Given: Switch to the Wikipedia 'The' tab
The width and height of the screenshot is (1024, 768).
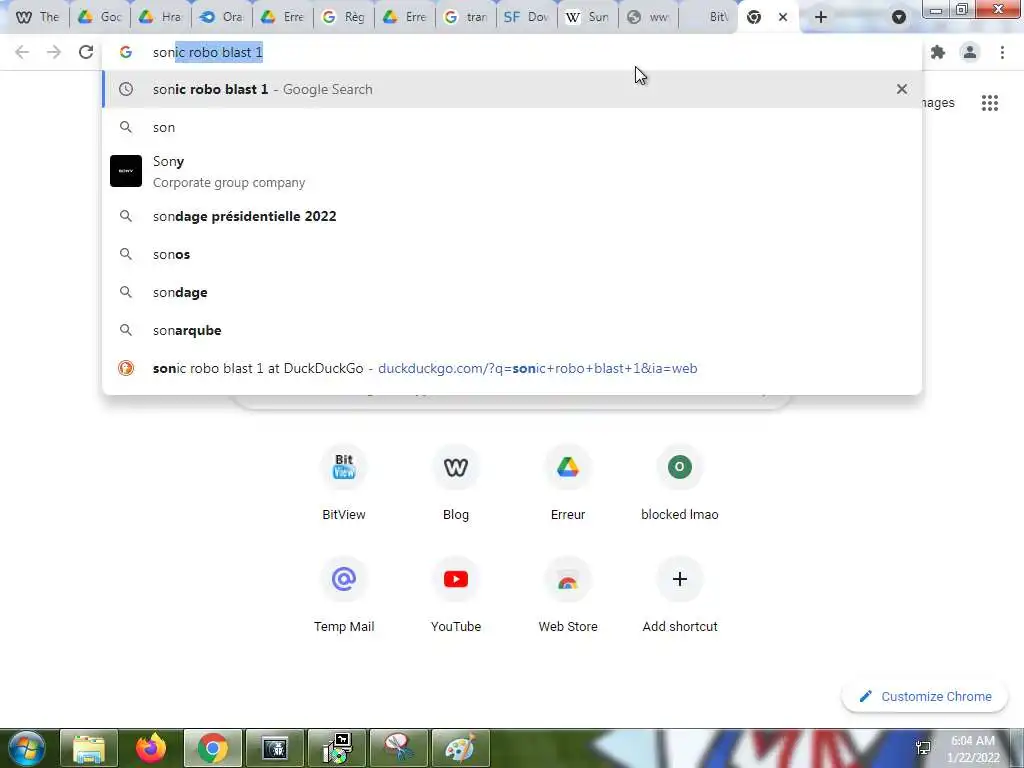Looking at the screenshot, I should click(37, 17).
